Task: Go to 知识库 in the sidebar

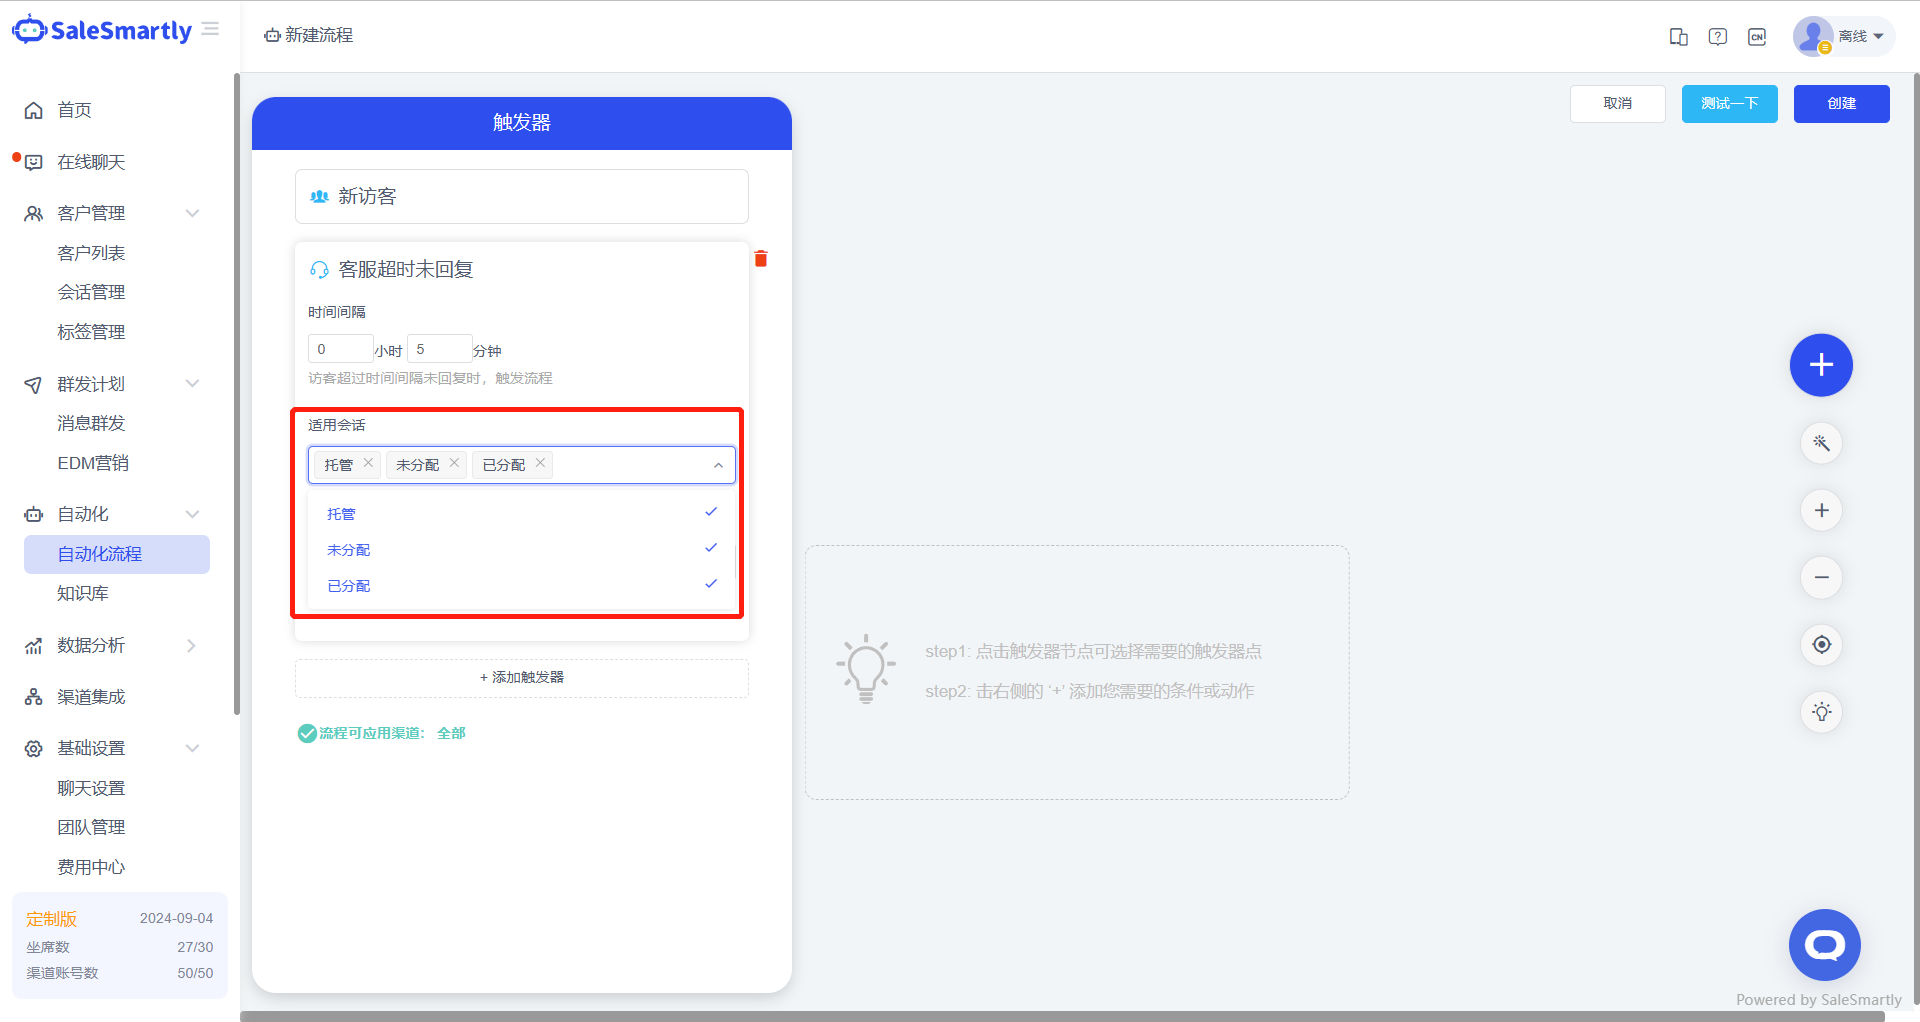Action: (83, 593)
